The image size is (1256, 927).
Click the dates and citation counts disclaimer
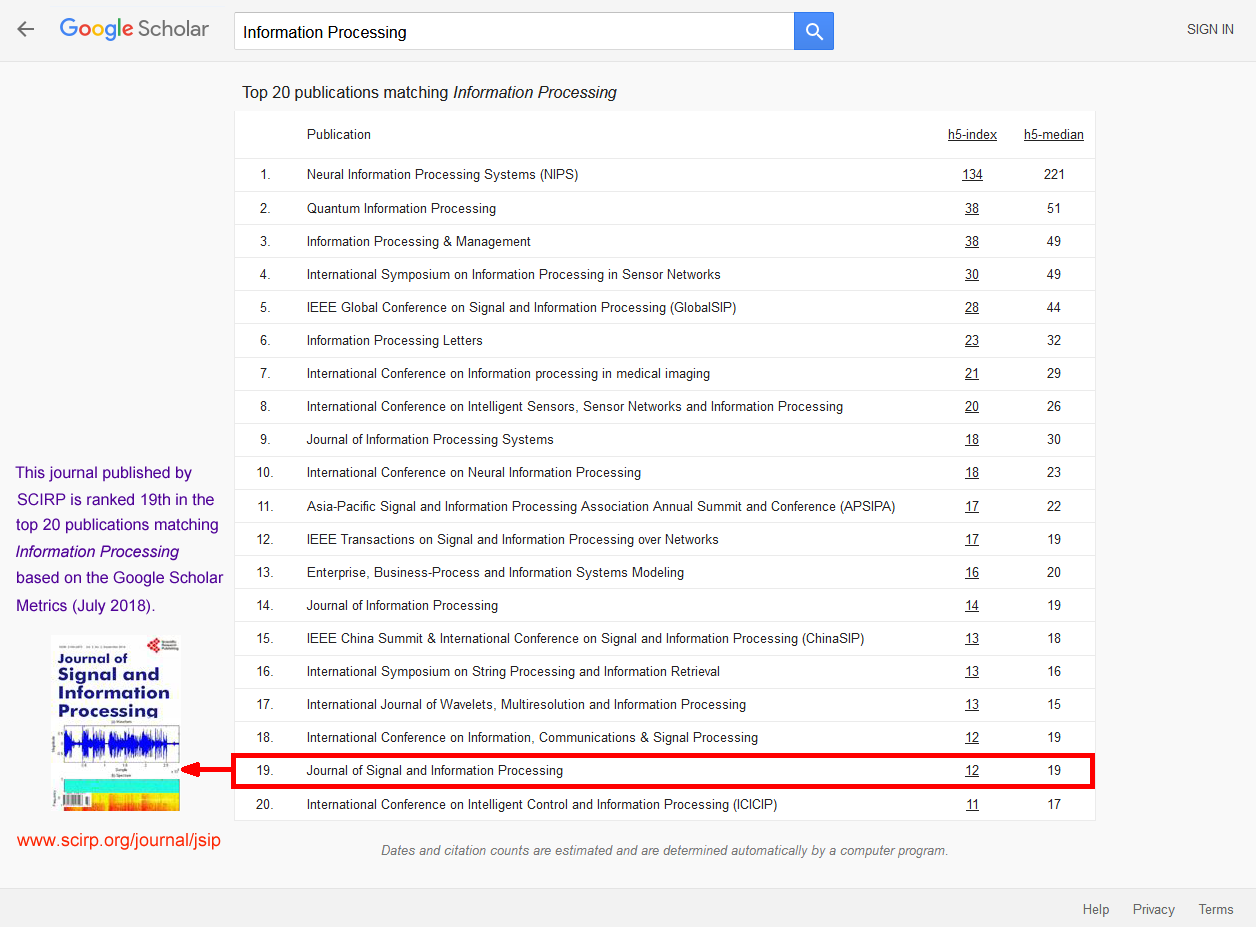coord(665,851)
